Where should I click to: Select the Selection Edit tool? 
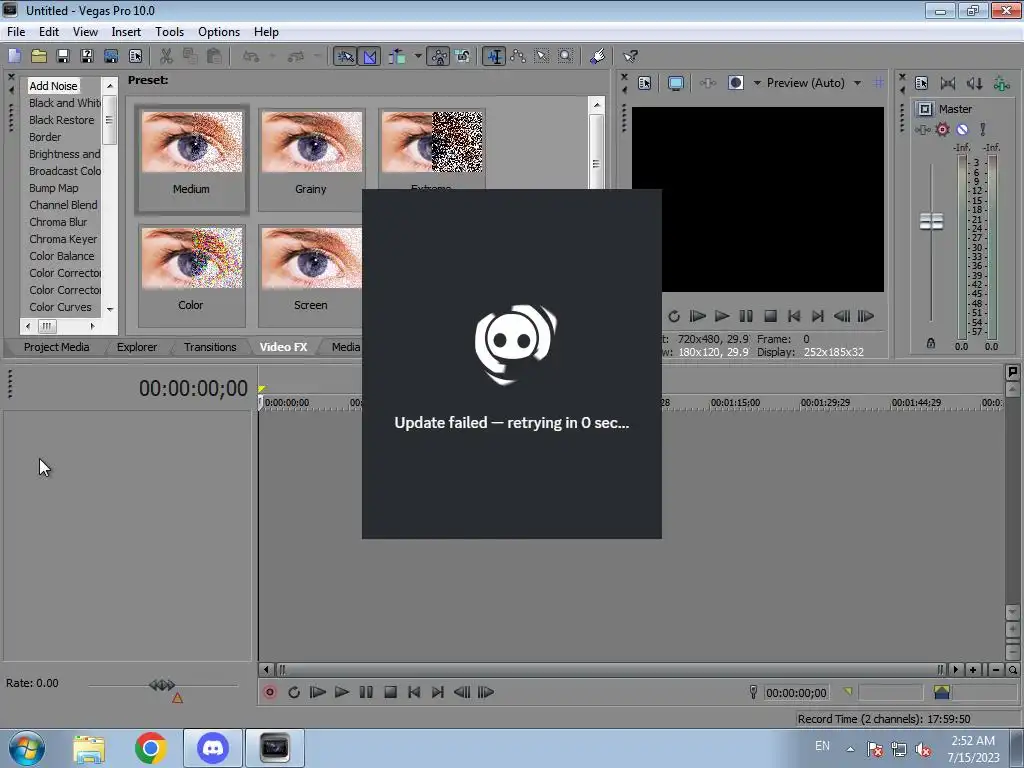click(541, 56)
